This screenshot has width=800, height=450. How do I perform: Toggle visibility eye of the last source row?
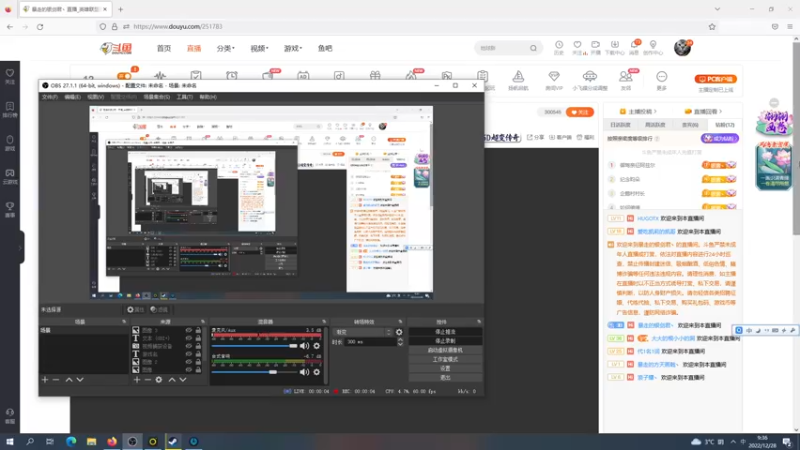[x=189, y=369]
